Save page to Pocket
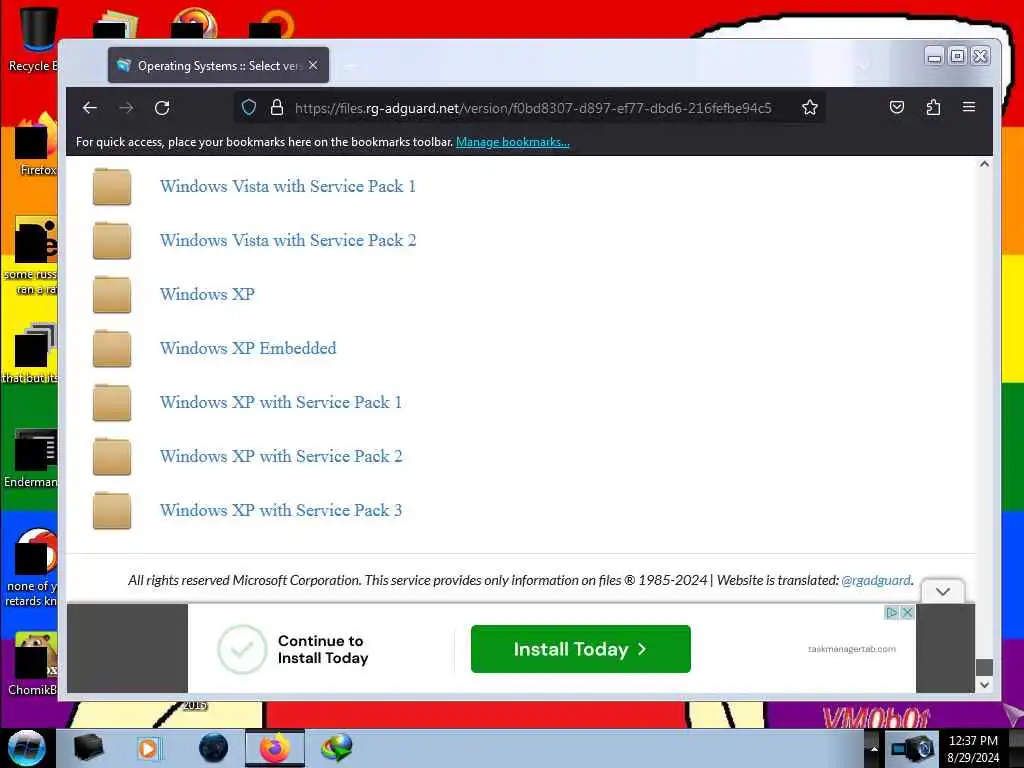 897,107
